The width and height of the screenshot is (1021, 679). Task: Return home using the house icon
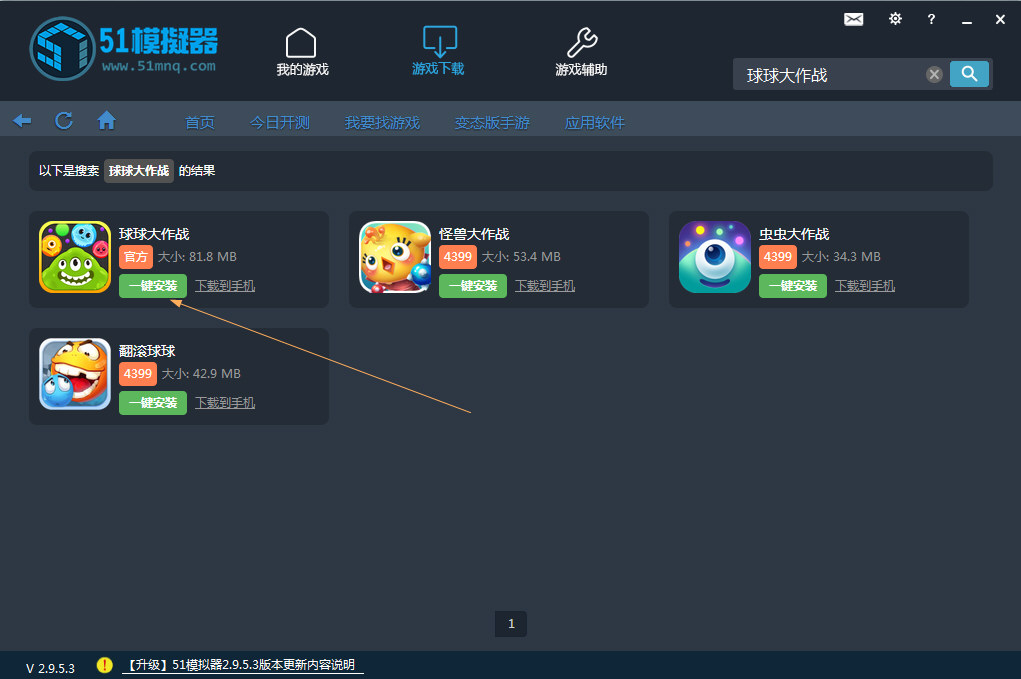click(x=106, y=119)
